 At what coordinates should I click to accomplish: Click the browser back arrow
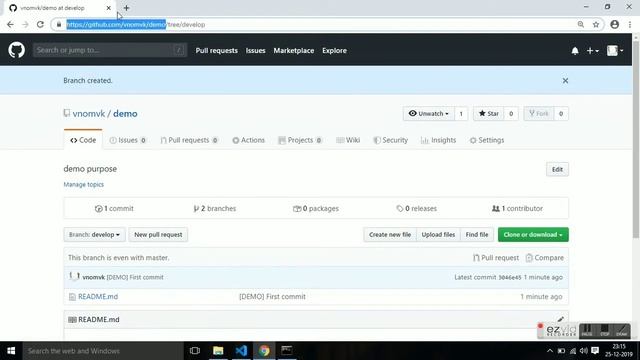click(10, 24)
